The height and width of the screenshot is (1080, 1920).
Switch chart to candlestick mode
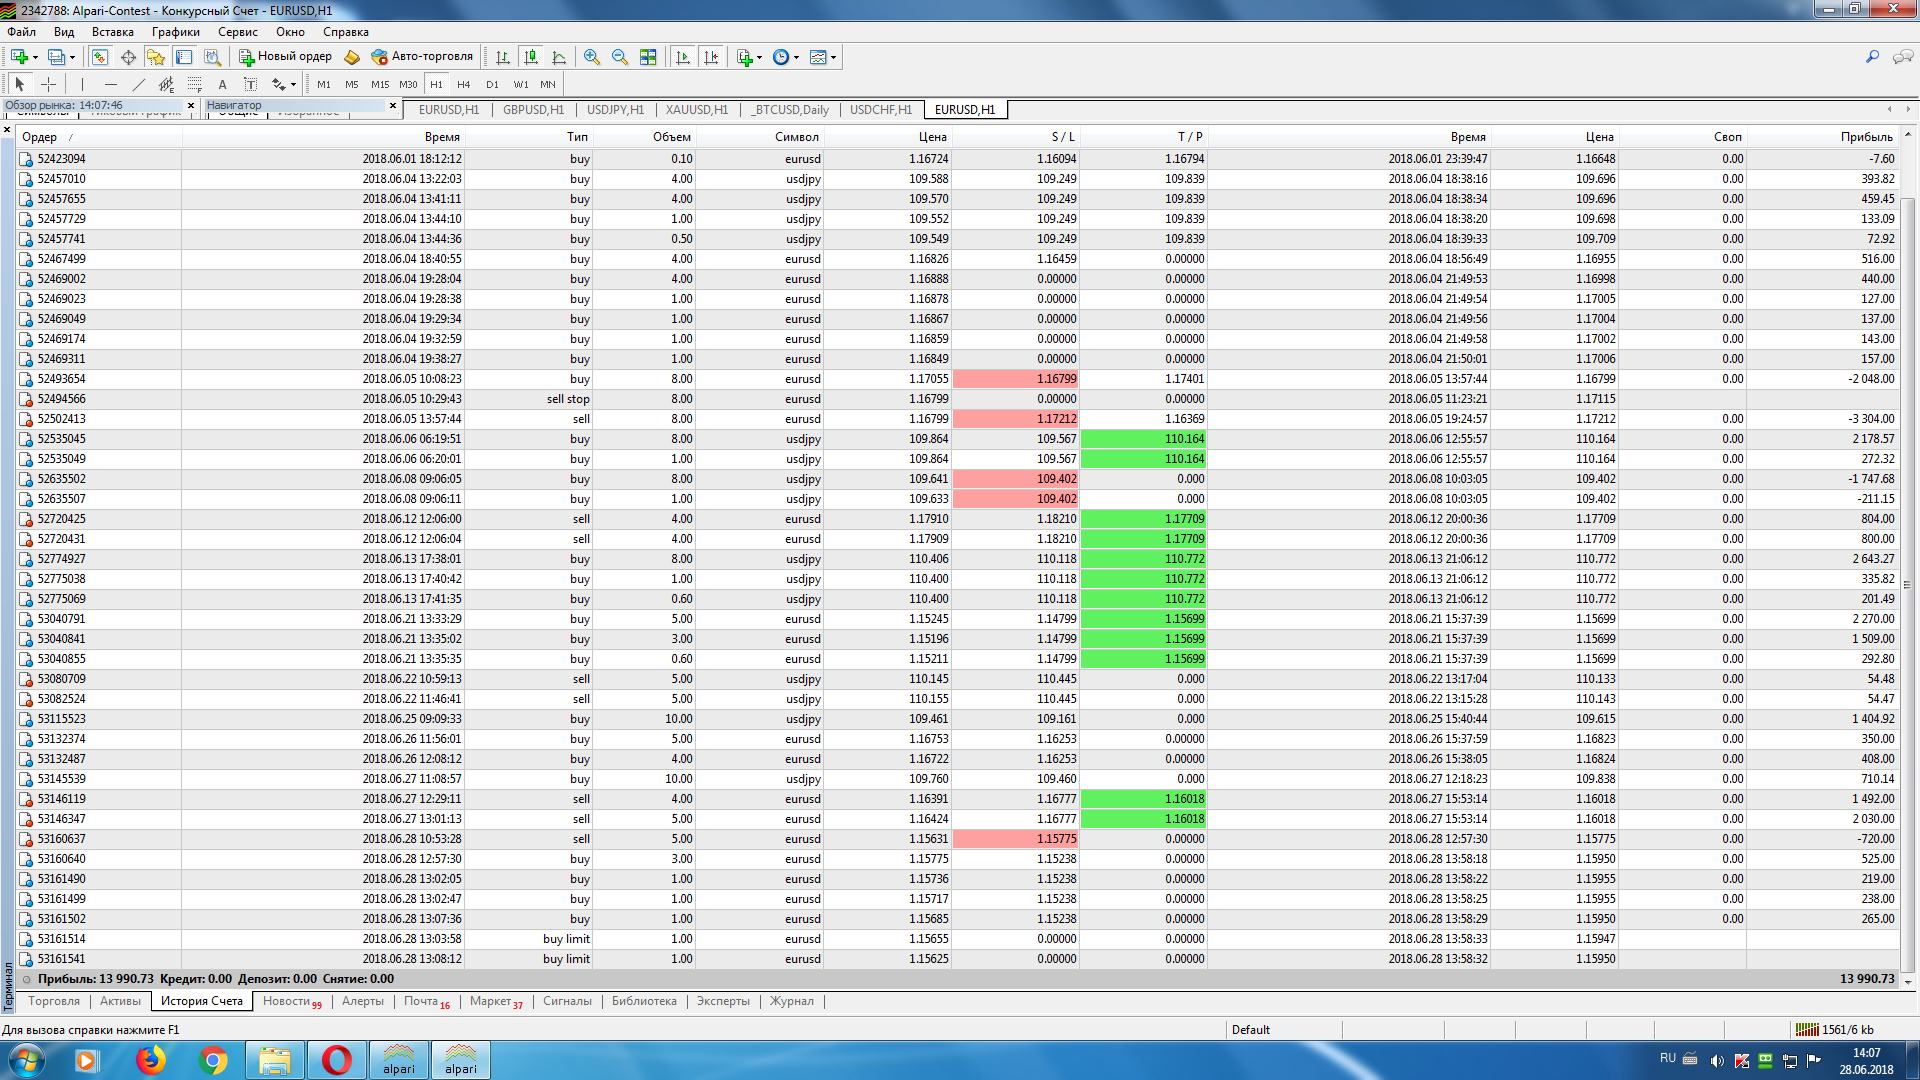531,57
